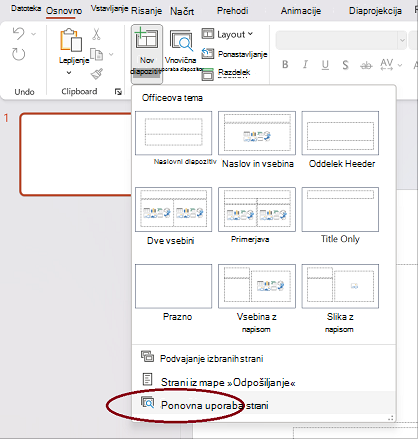The width and height of the screenshot is (418, 439).
Task: Open the Clipboard dialog launcher
Action: (x=118, y=92)
